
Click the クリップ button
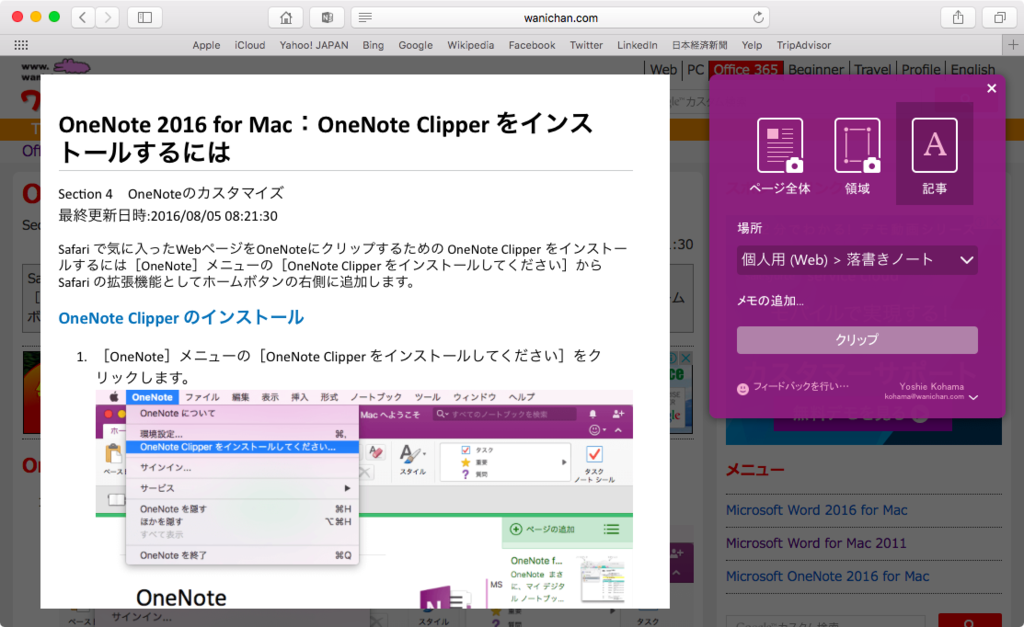click(x=857, y=340)
